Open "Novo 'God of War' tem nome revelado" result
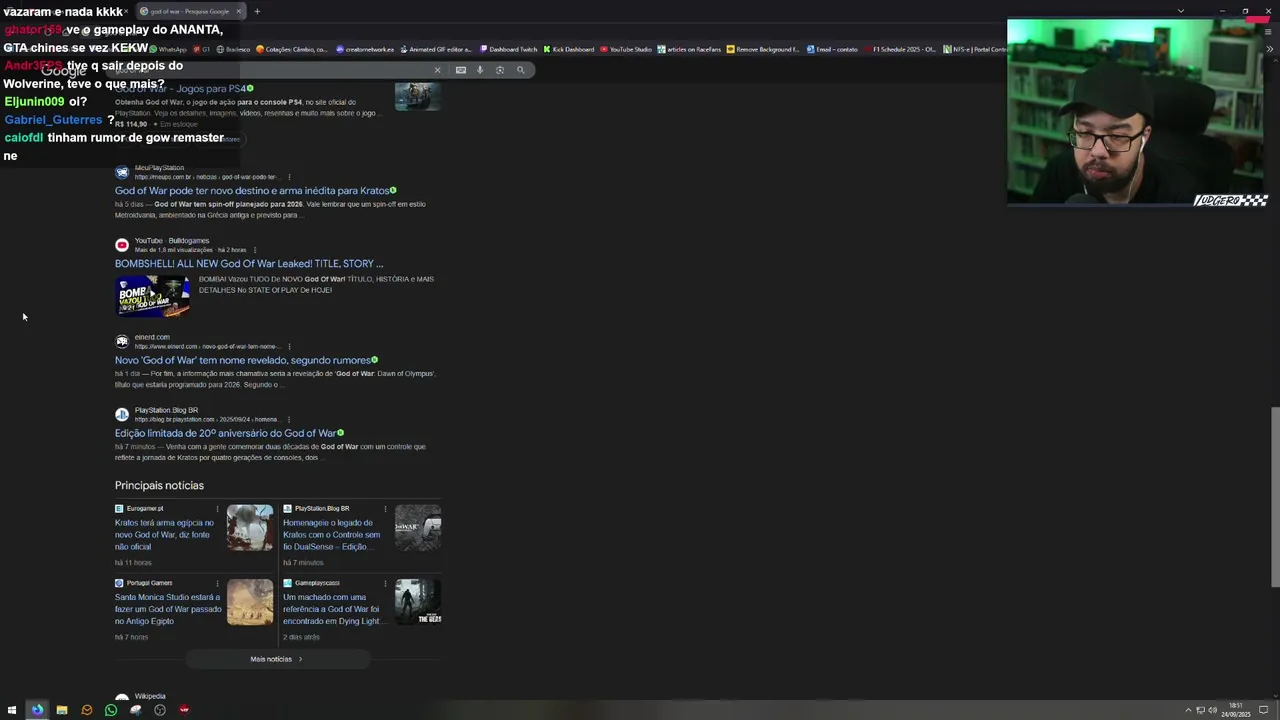Image resolution: width=1280 pixels, height=720 pixels. coord(243,360)
